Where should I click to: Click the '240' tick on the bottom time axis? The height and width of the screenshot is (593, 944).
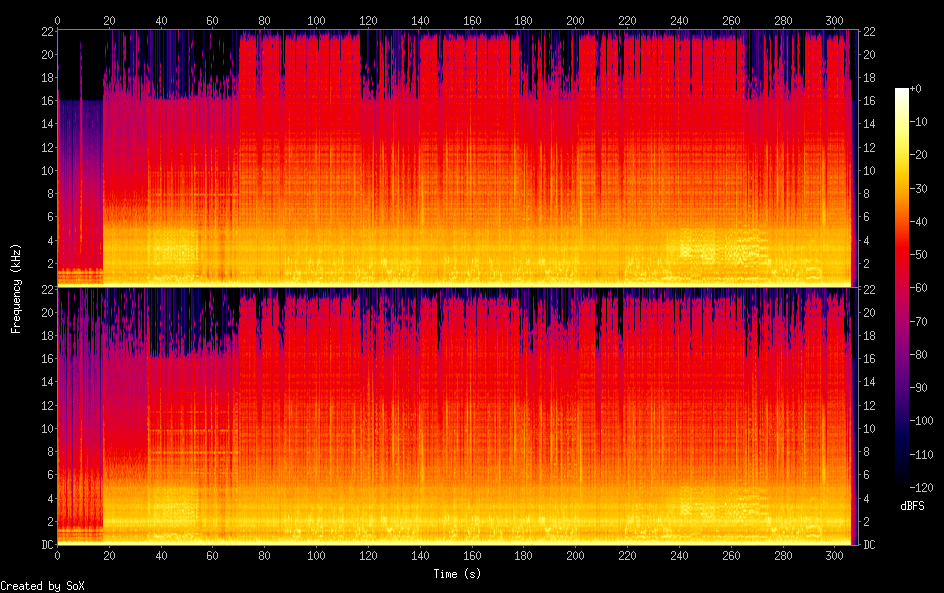(679, 555)
